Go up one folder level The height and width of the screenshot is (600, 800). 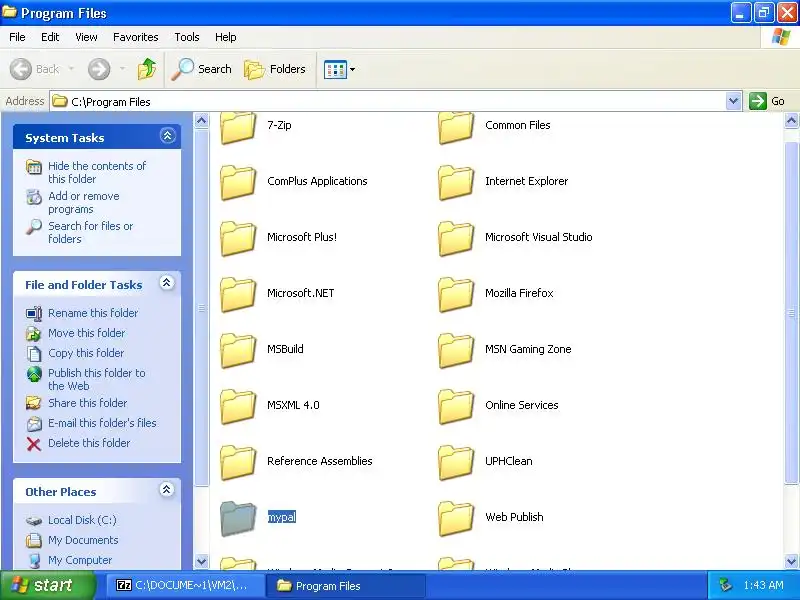pos(147,69)
